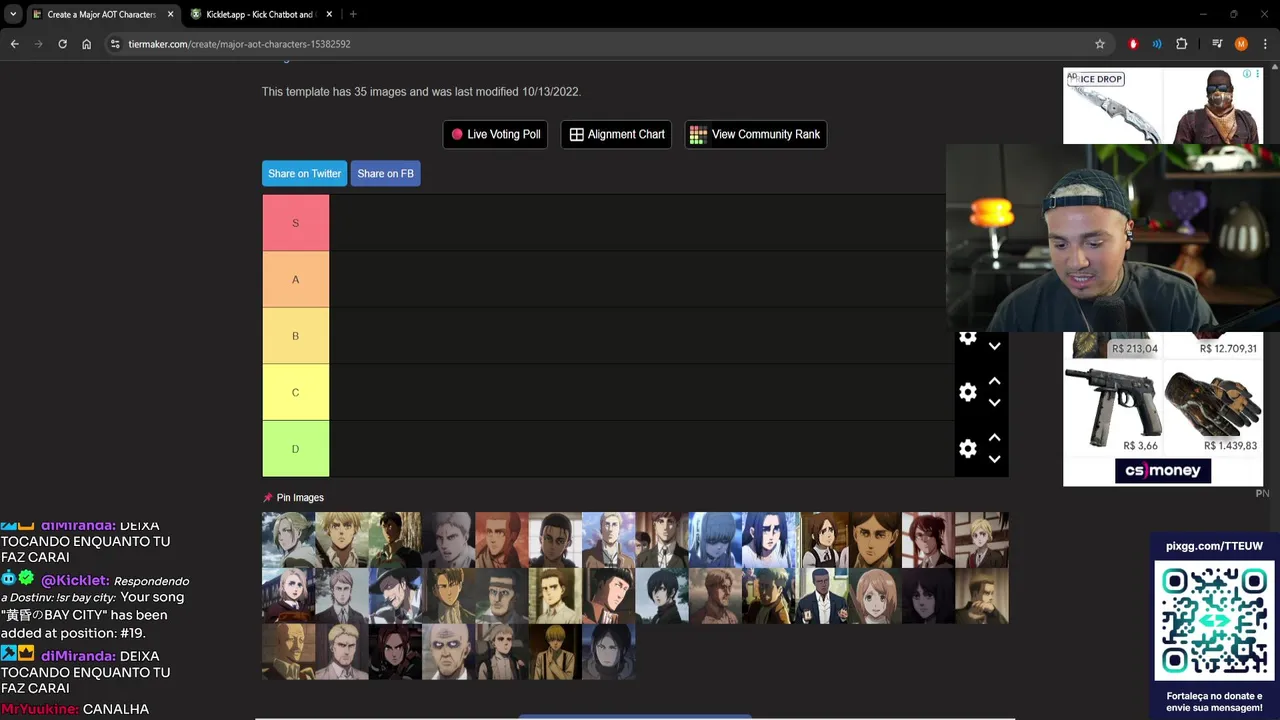Click the pushpin icon by Pin Images
Screen dimensions: 1280x720
tap(267, 497)
